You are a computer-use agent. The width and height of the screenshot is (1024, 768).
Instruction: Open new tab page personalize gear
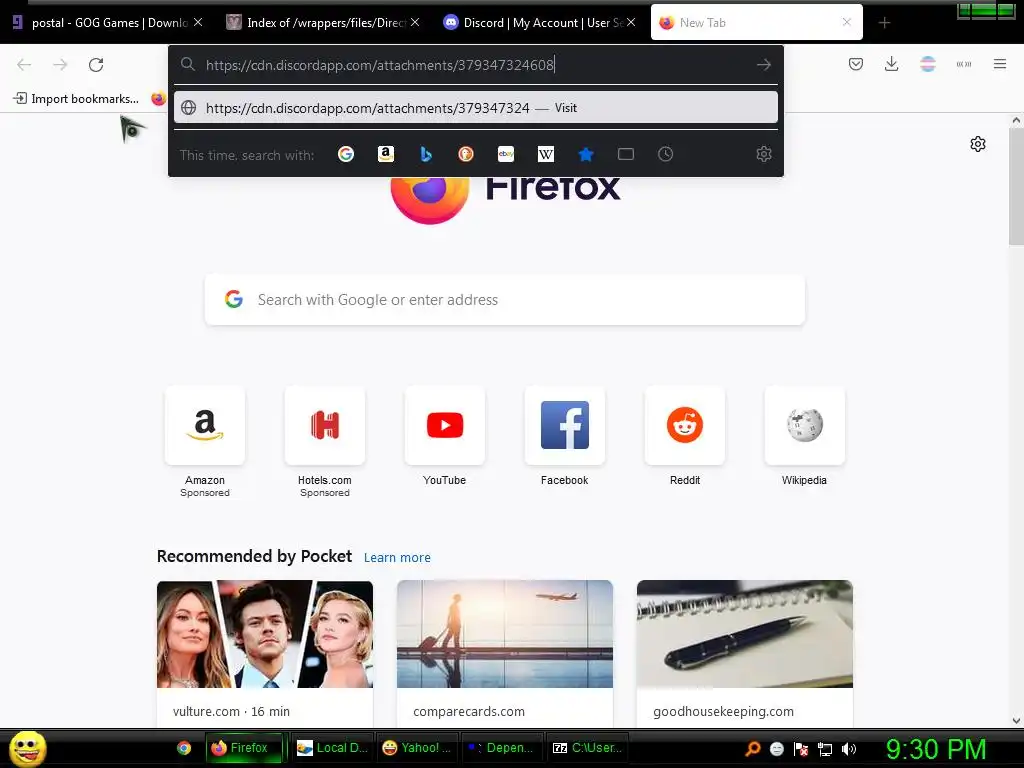[978, 144]
